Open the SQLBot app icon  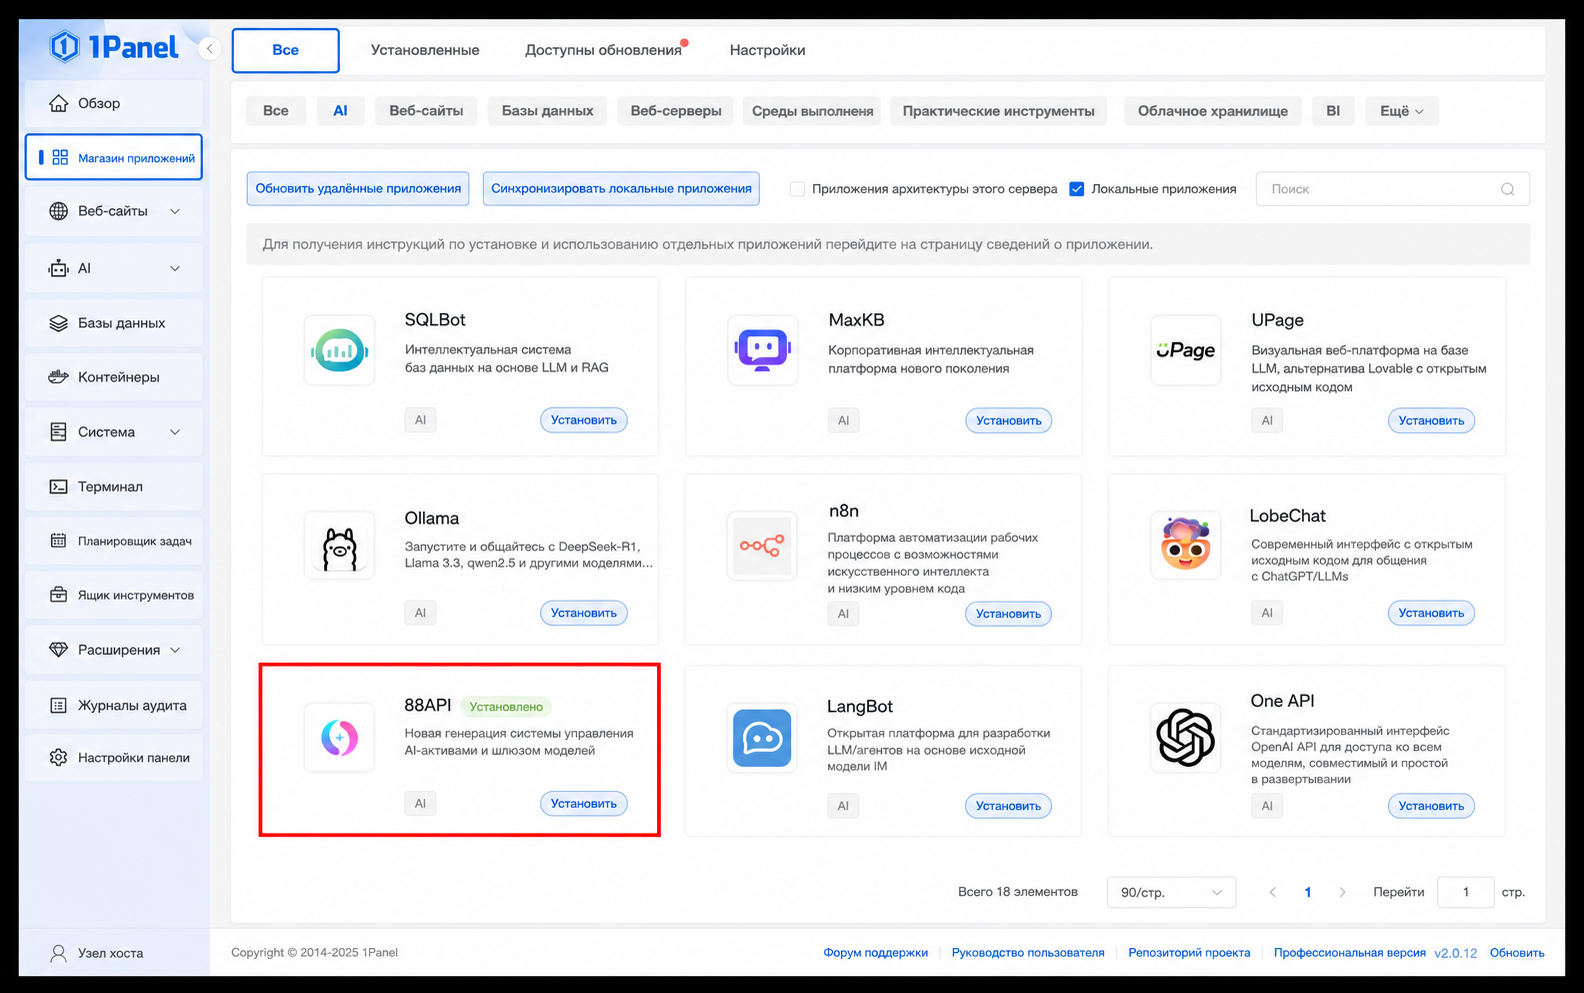click(x=340, y=351)
